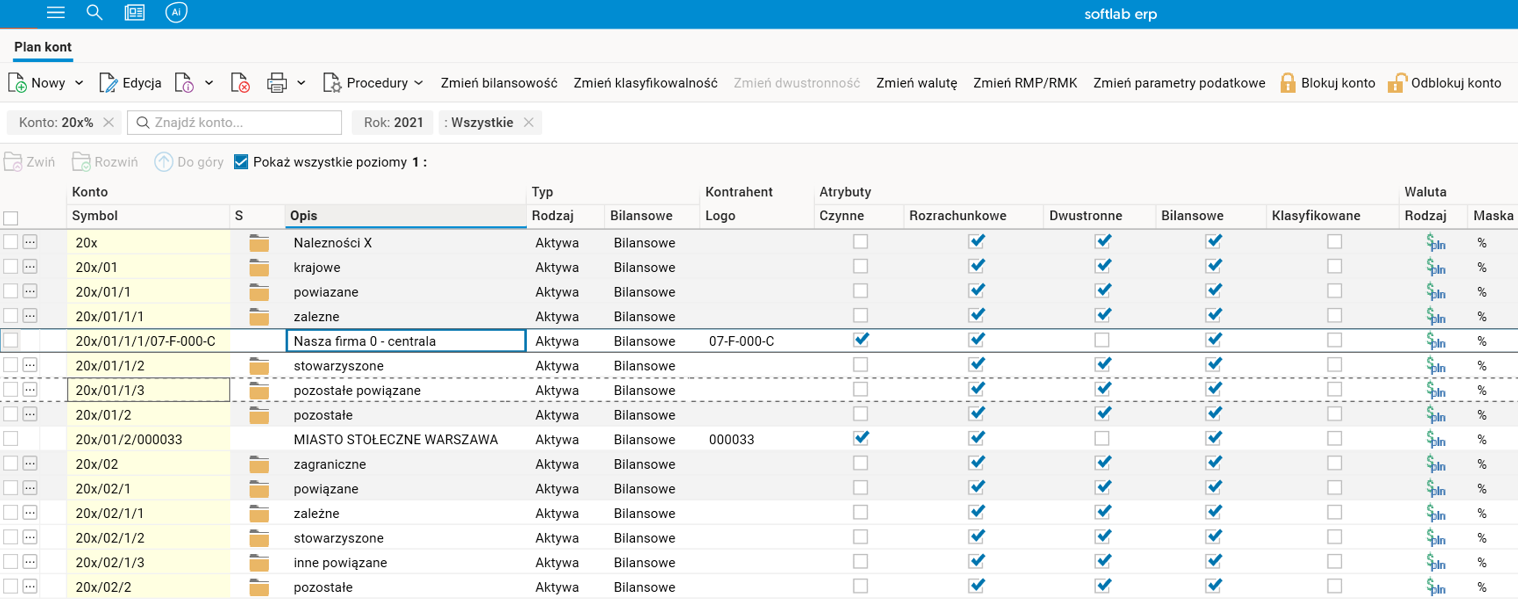Click Zmień walutę in the toolbar
This screenshot has height=606, width=1518.
pos(916,83)
